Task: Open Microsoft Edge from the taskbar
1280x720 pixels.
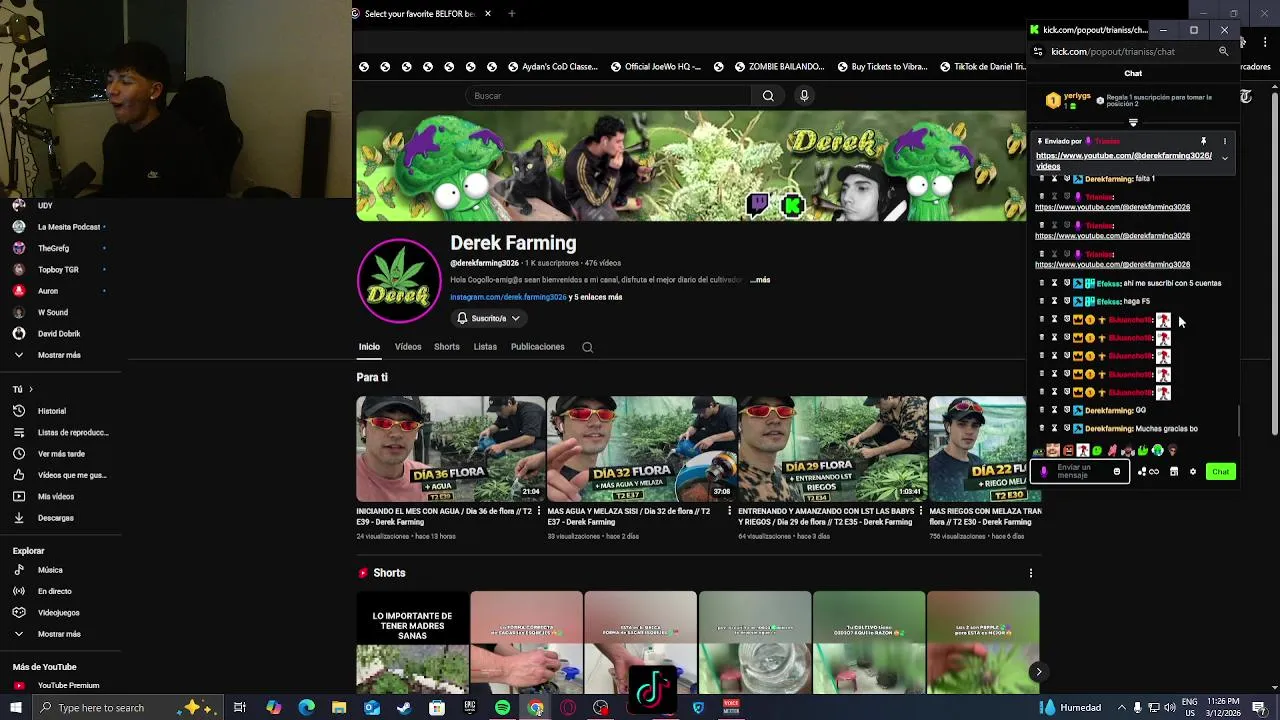Action: click(306, 708)
